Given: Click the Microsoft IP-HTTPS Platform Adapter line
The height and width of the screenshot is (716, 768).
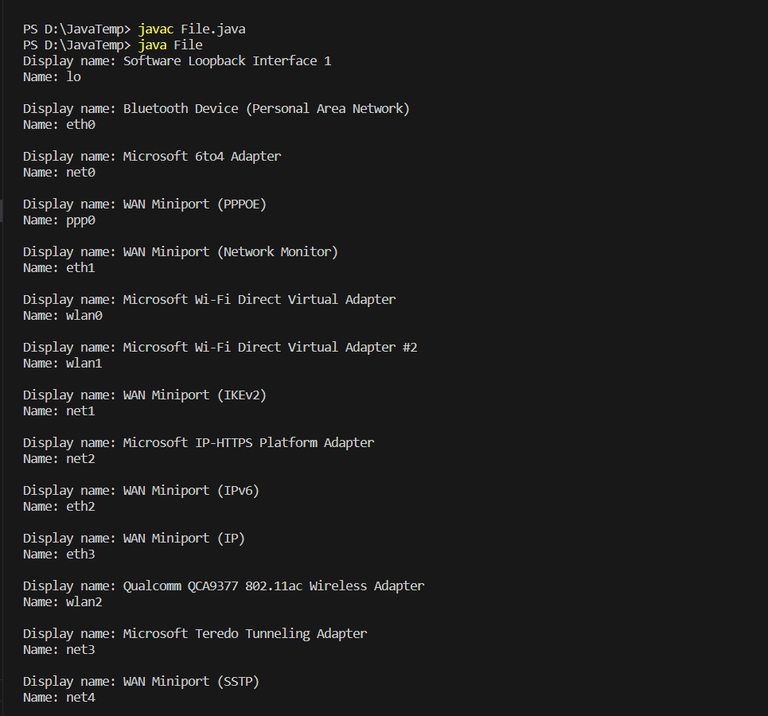Looking at the screenshot, I should pos(198,443).
